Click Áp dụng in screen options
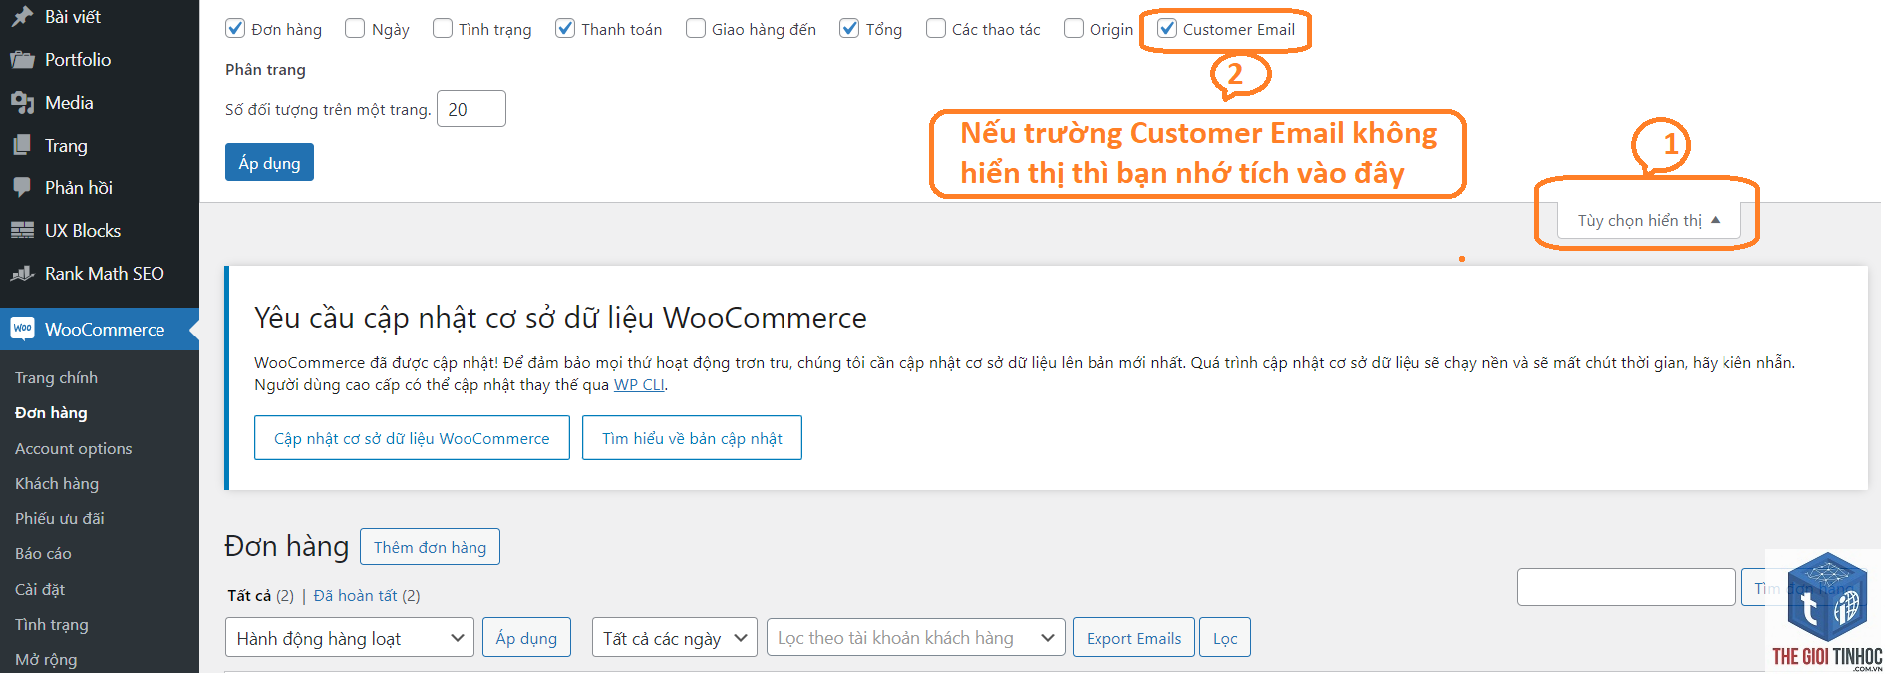 (x=269, y=163)
